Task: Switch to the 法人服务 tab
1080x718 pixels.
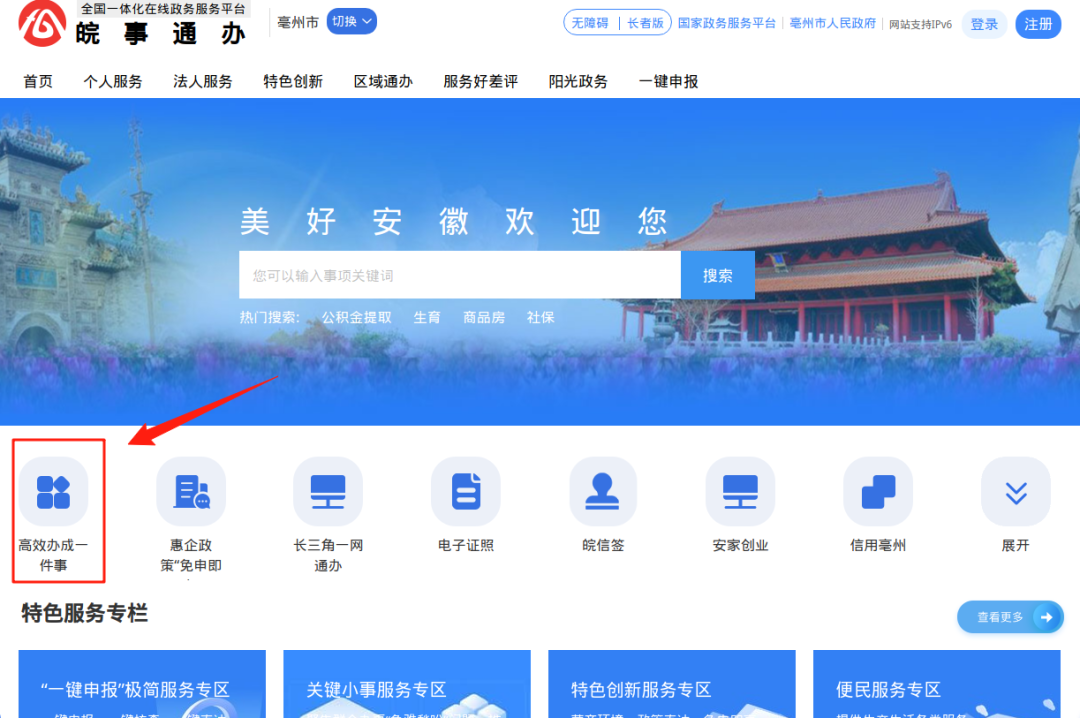Action: click(202, 81)
